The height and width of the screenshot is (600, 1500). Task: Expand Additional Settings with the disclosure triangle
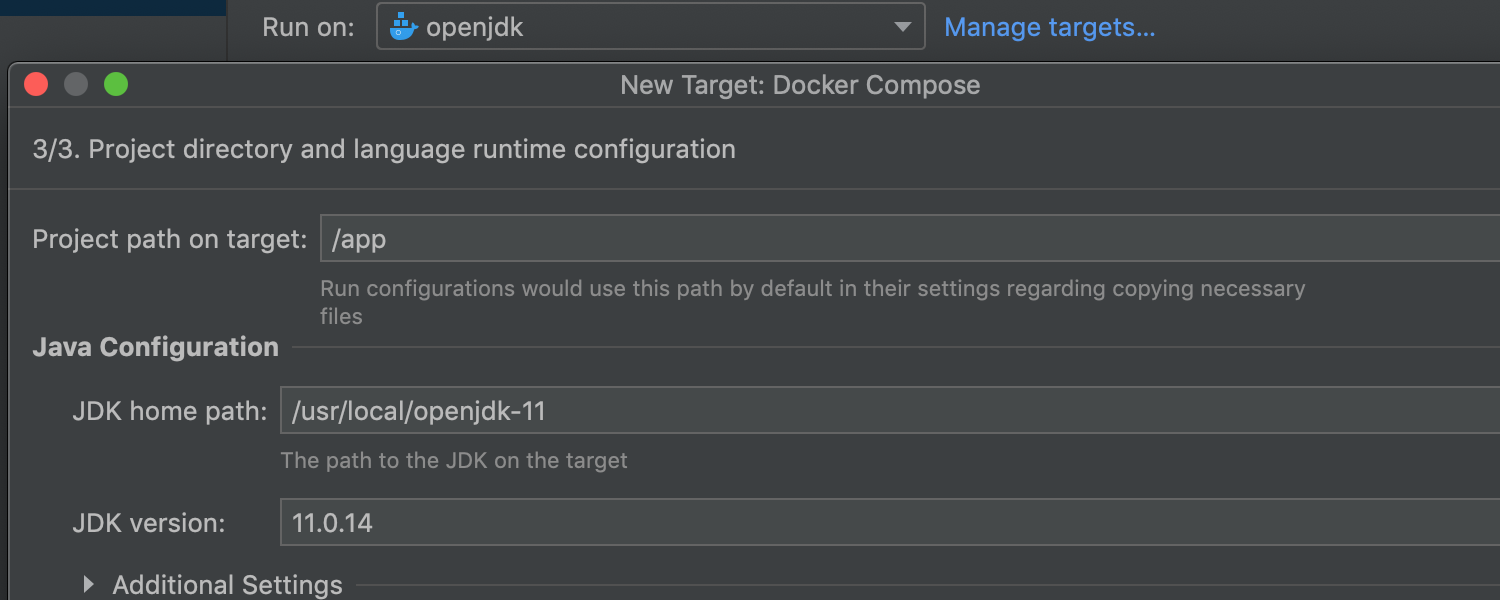(x=89, y=585)
